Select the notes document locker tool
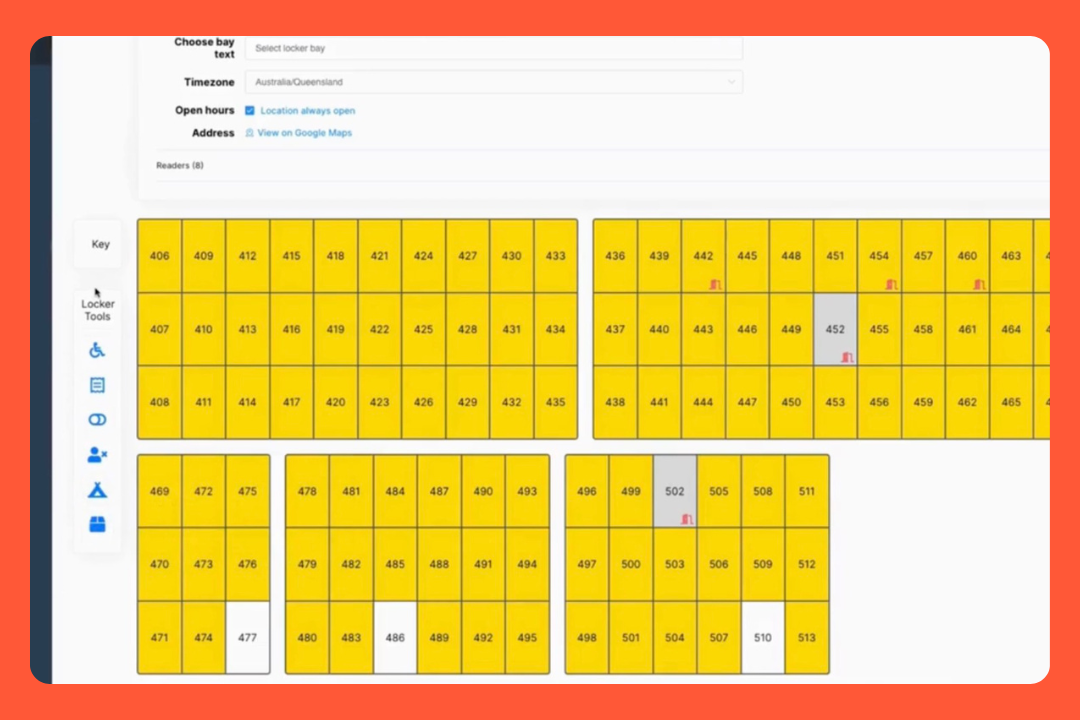The image size is (1080, 720). click(97, 384)
